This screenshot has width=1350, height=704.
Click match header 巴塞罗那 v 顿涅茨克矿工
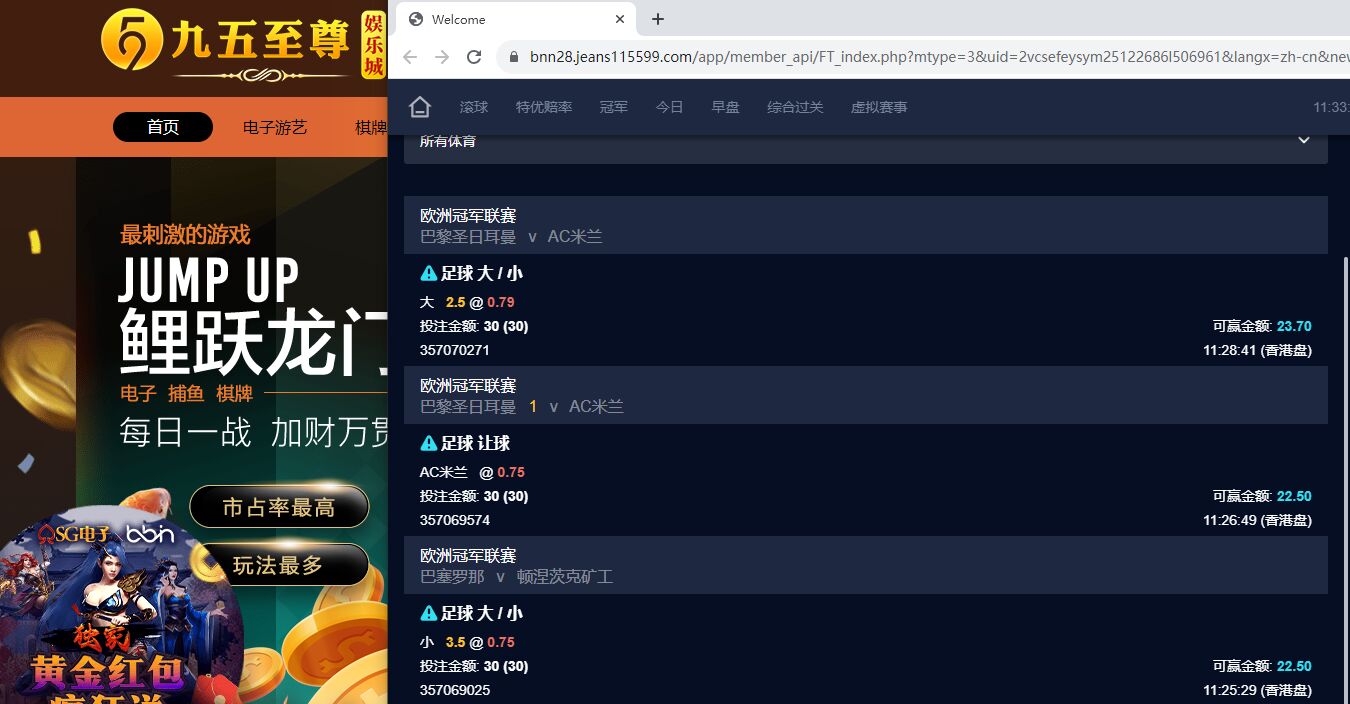(x=866, y=566)
